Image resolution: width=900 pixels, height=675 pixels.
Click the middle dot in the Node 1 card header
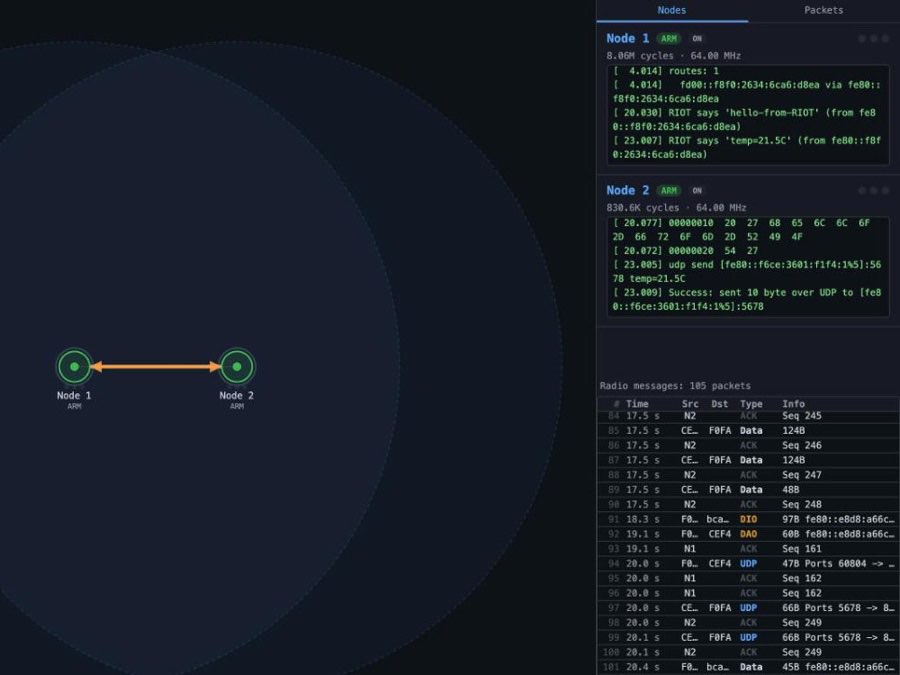[874, 38]
